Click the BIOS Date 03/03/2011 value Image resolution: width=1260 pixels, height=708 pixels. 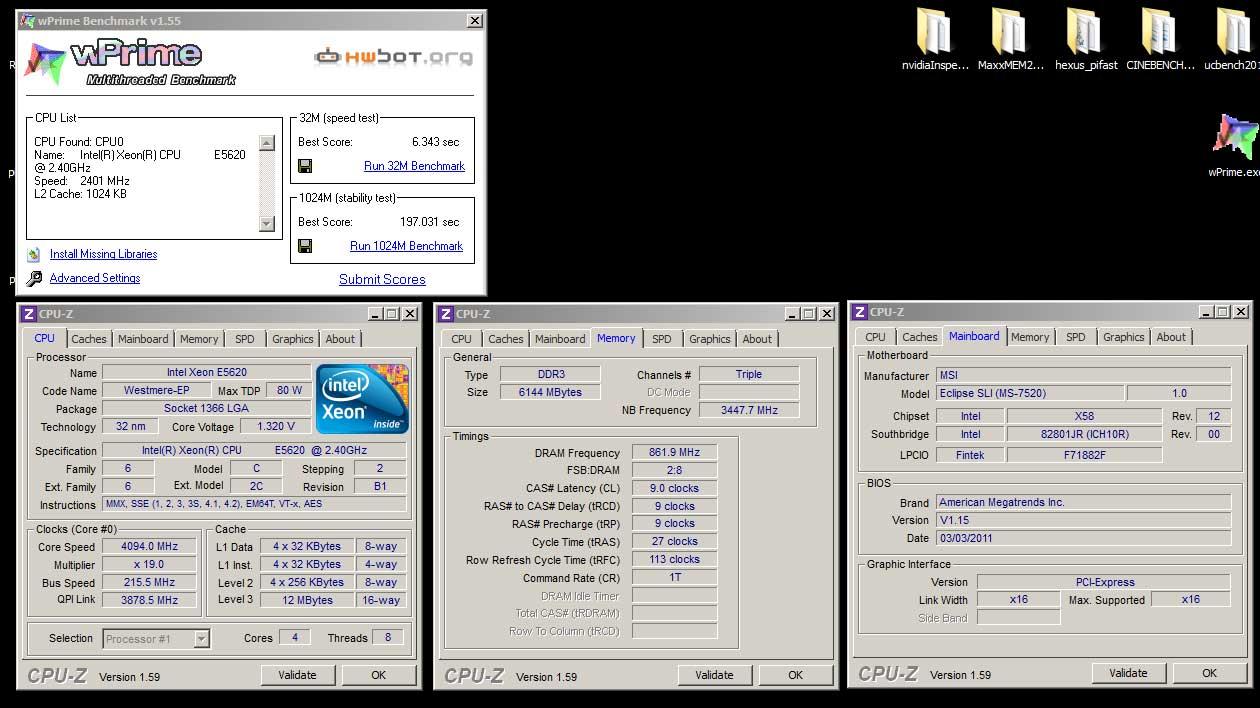tap(1083, 538)
